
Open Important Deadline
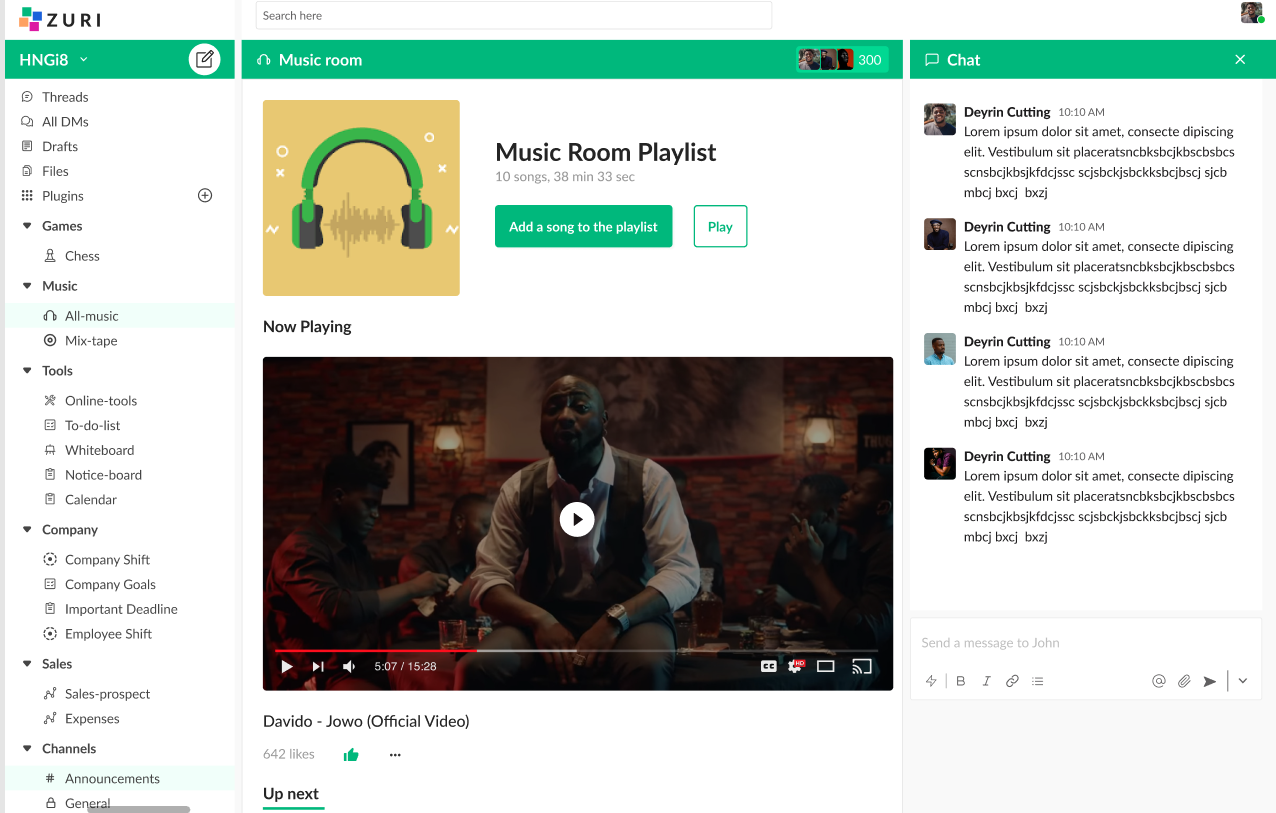coord(121,609)
